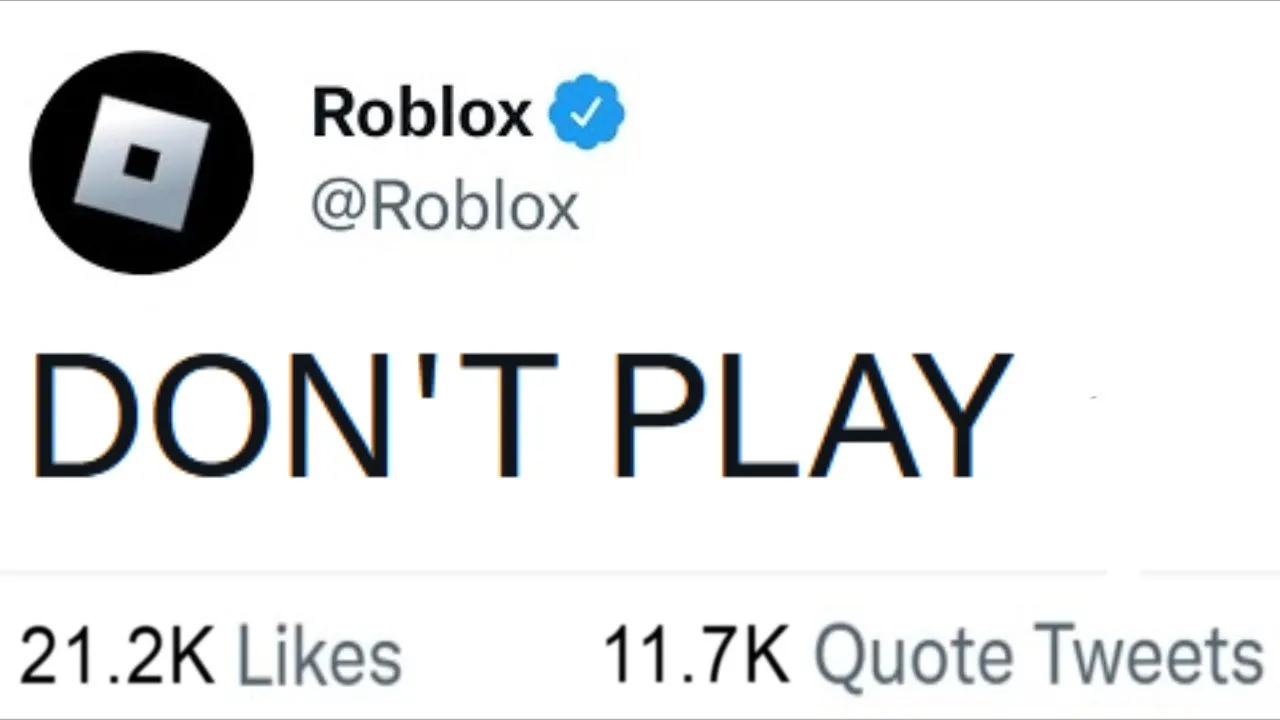
Task: Click the word Tweets in the stats row
Action: click(x=1148, y=657)
